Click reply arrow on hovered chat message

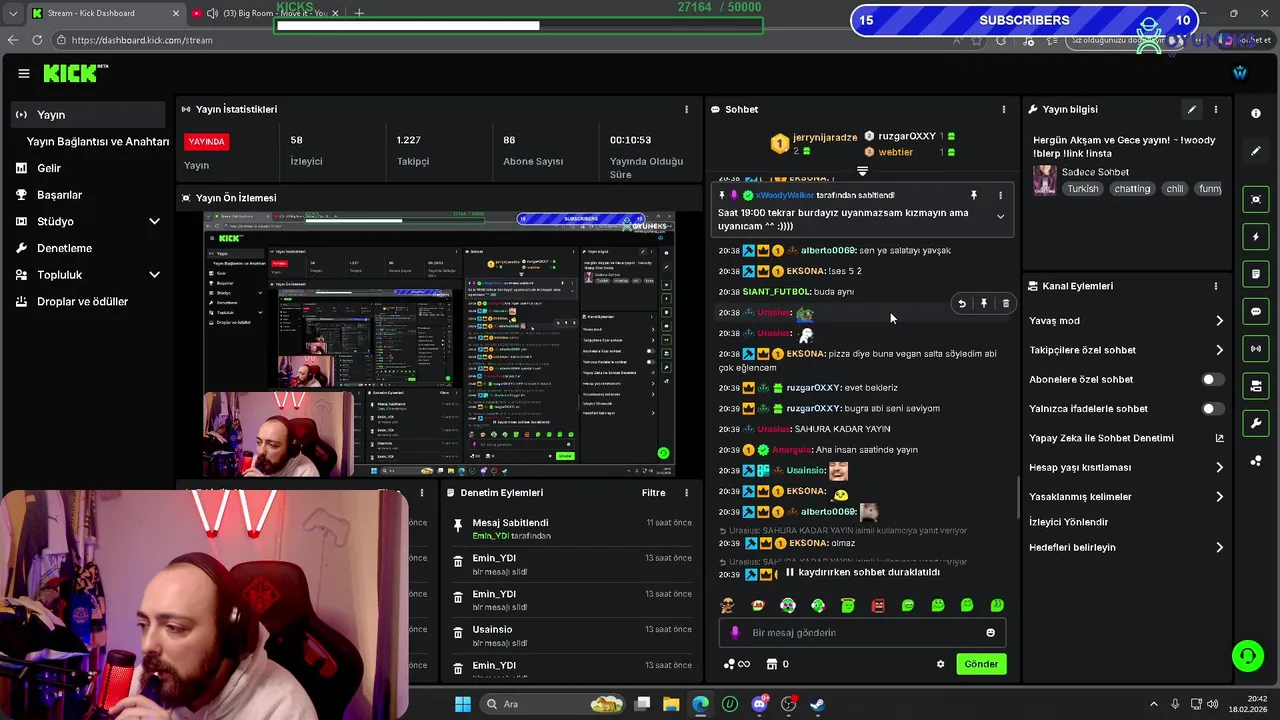click(x=962, y=303)
